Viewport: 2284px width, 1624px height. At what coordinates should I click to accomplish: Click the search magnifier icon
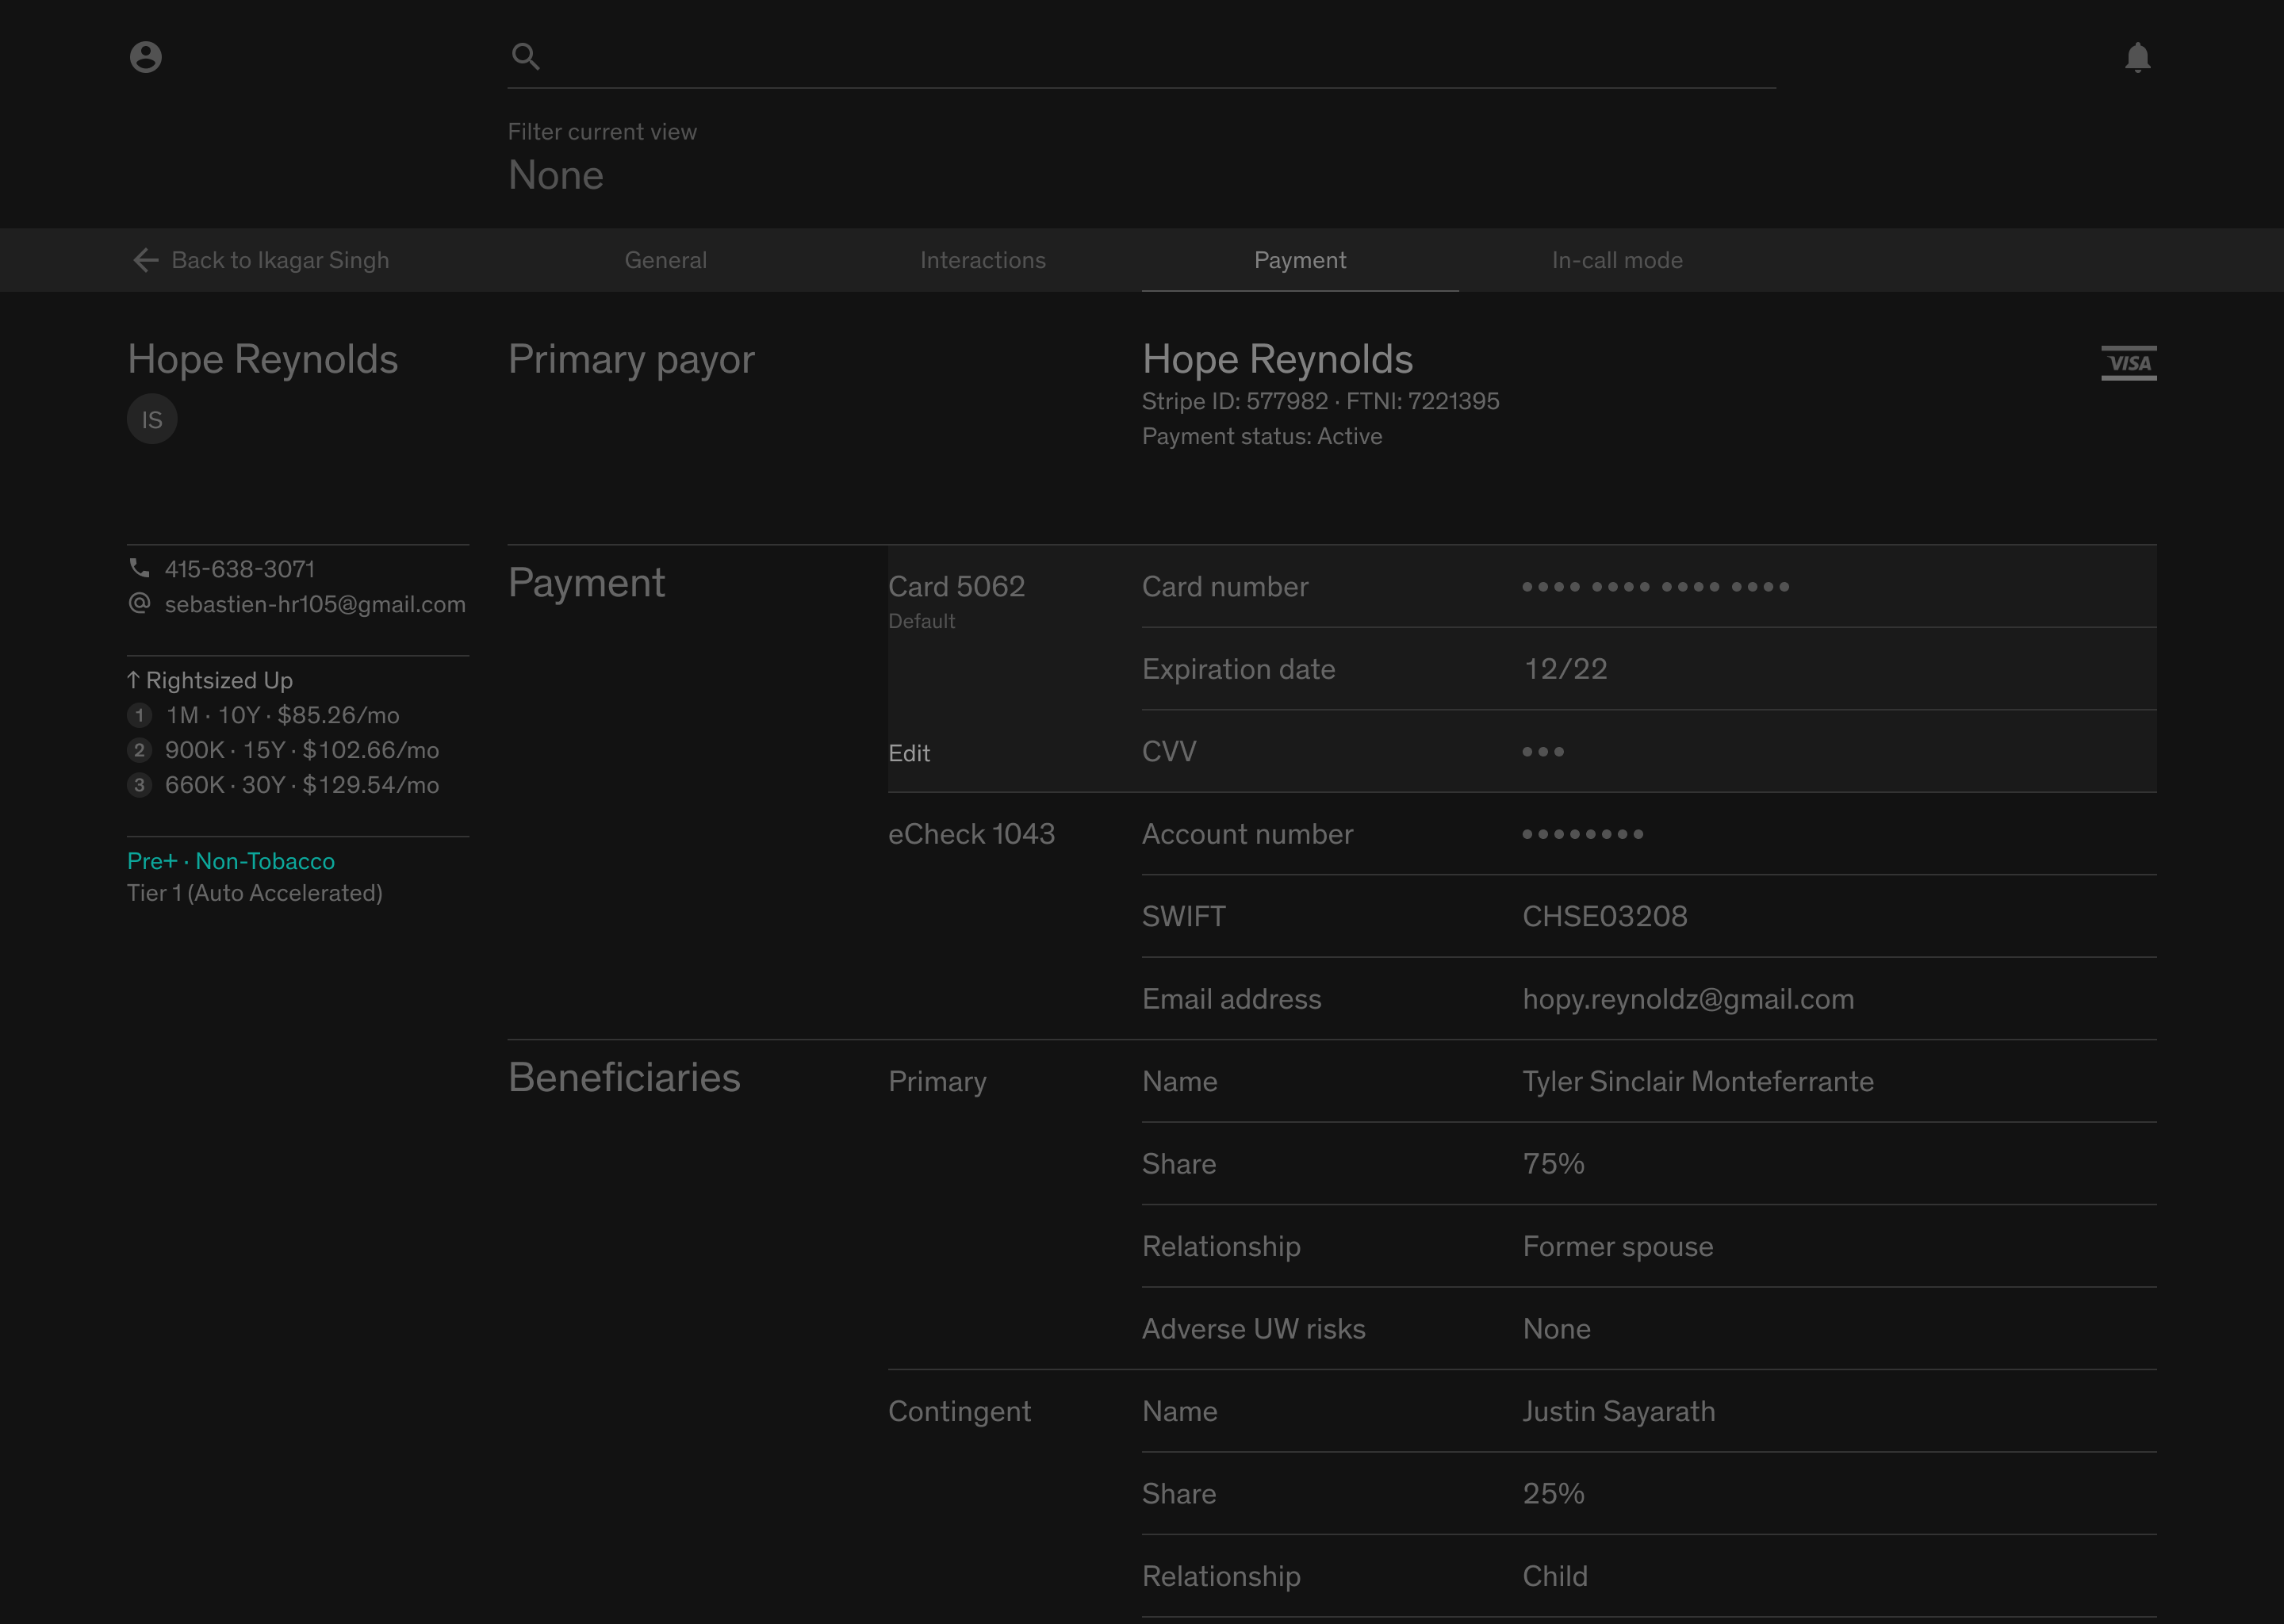tap(526, 57)
